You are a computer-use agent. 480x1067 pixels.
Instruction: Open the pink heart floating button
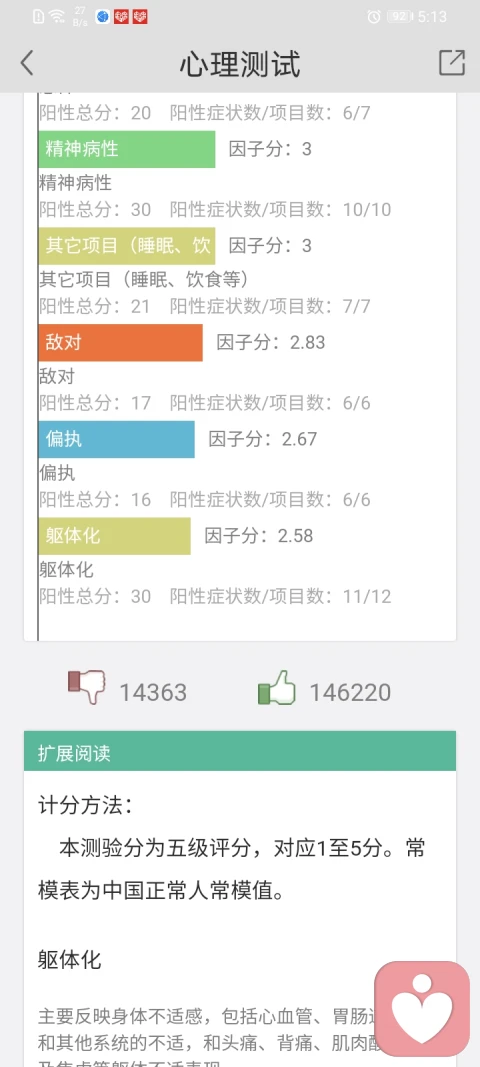[422, 1008]
